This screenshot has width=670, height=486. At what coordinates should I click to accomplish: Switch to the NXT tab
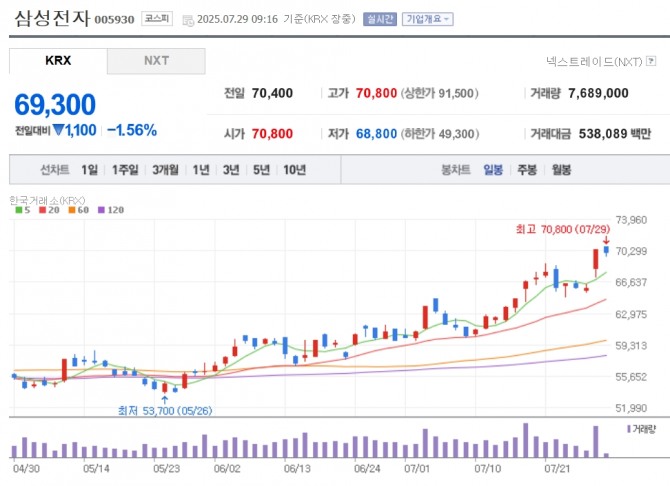coord(156,61)
